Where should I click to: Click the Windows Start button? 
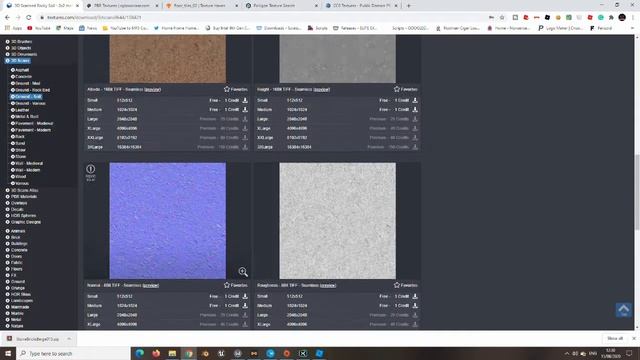coord(8,353)
